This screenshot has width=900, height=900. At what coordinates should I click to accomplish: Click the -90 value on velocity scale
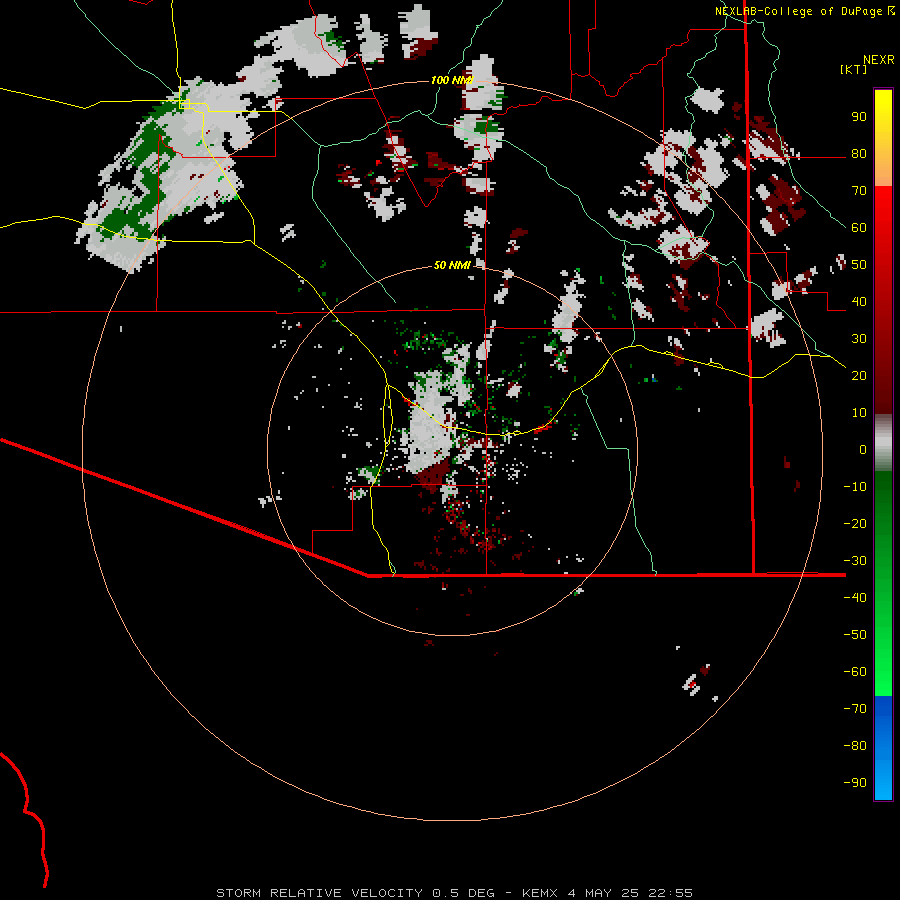[855, 782]
